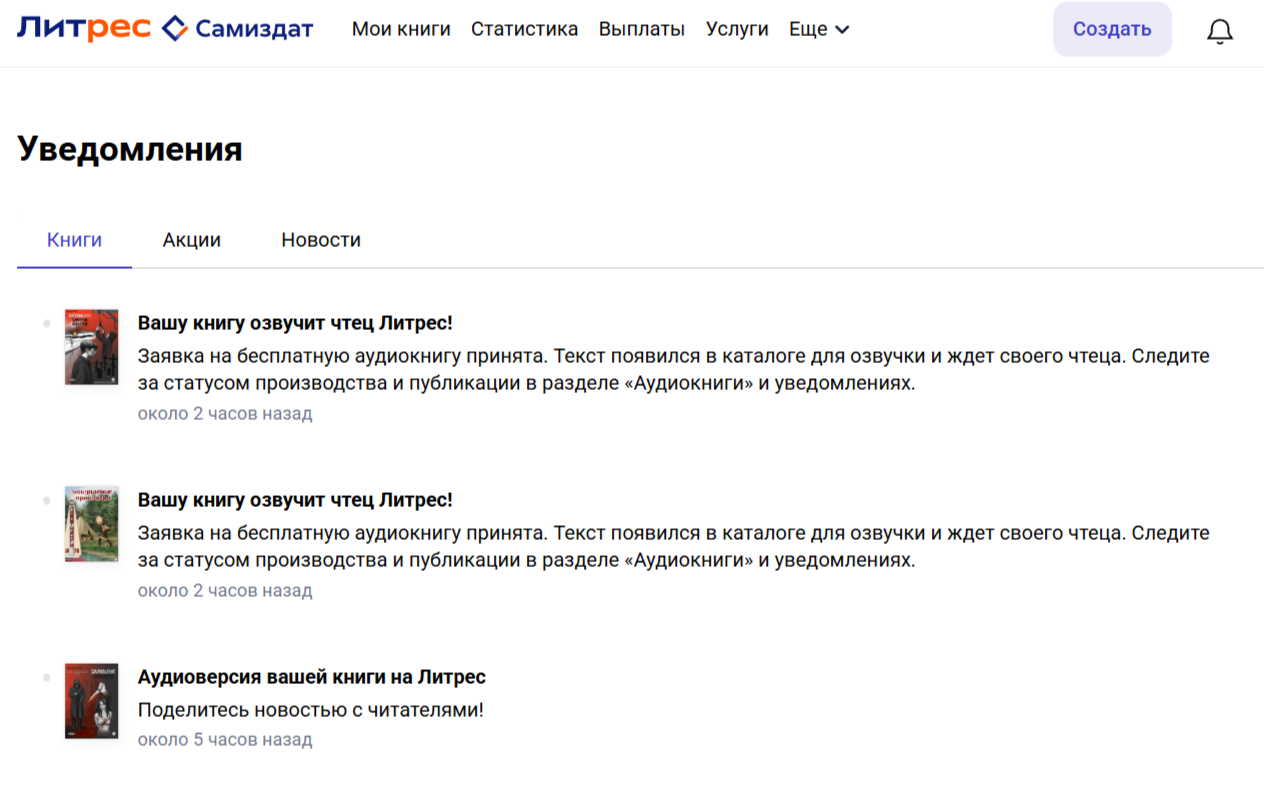Navigate to Услуги
The image size is (1264, 792).
point(737,29)
